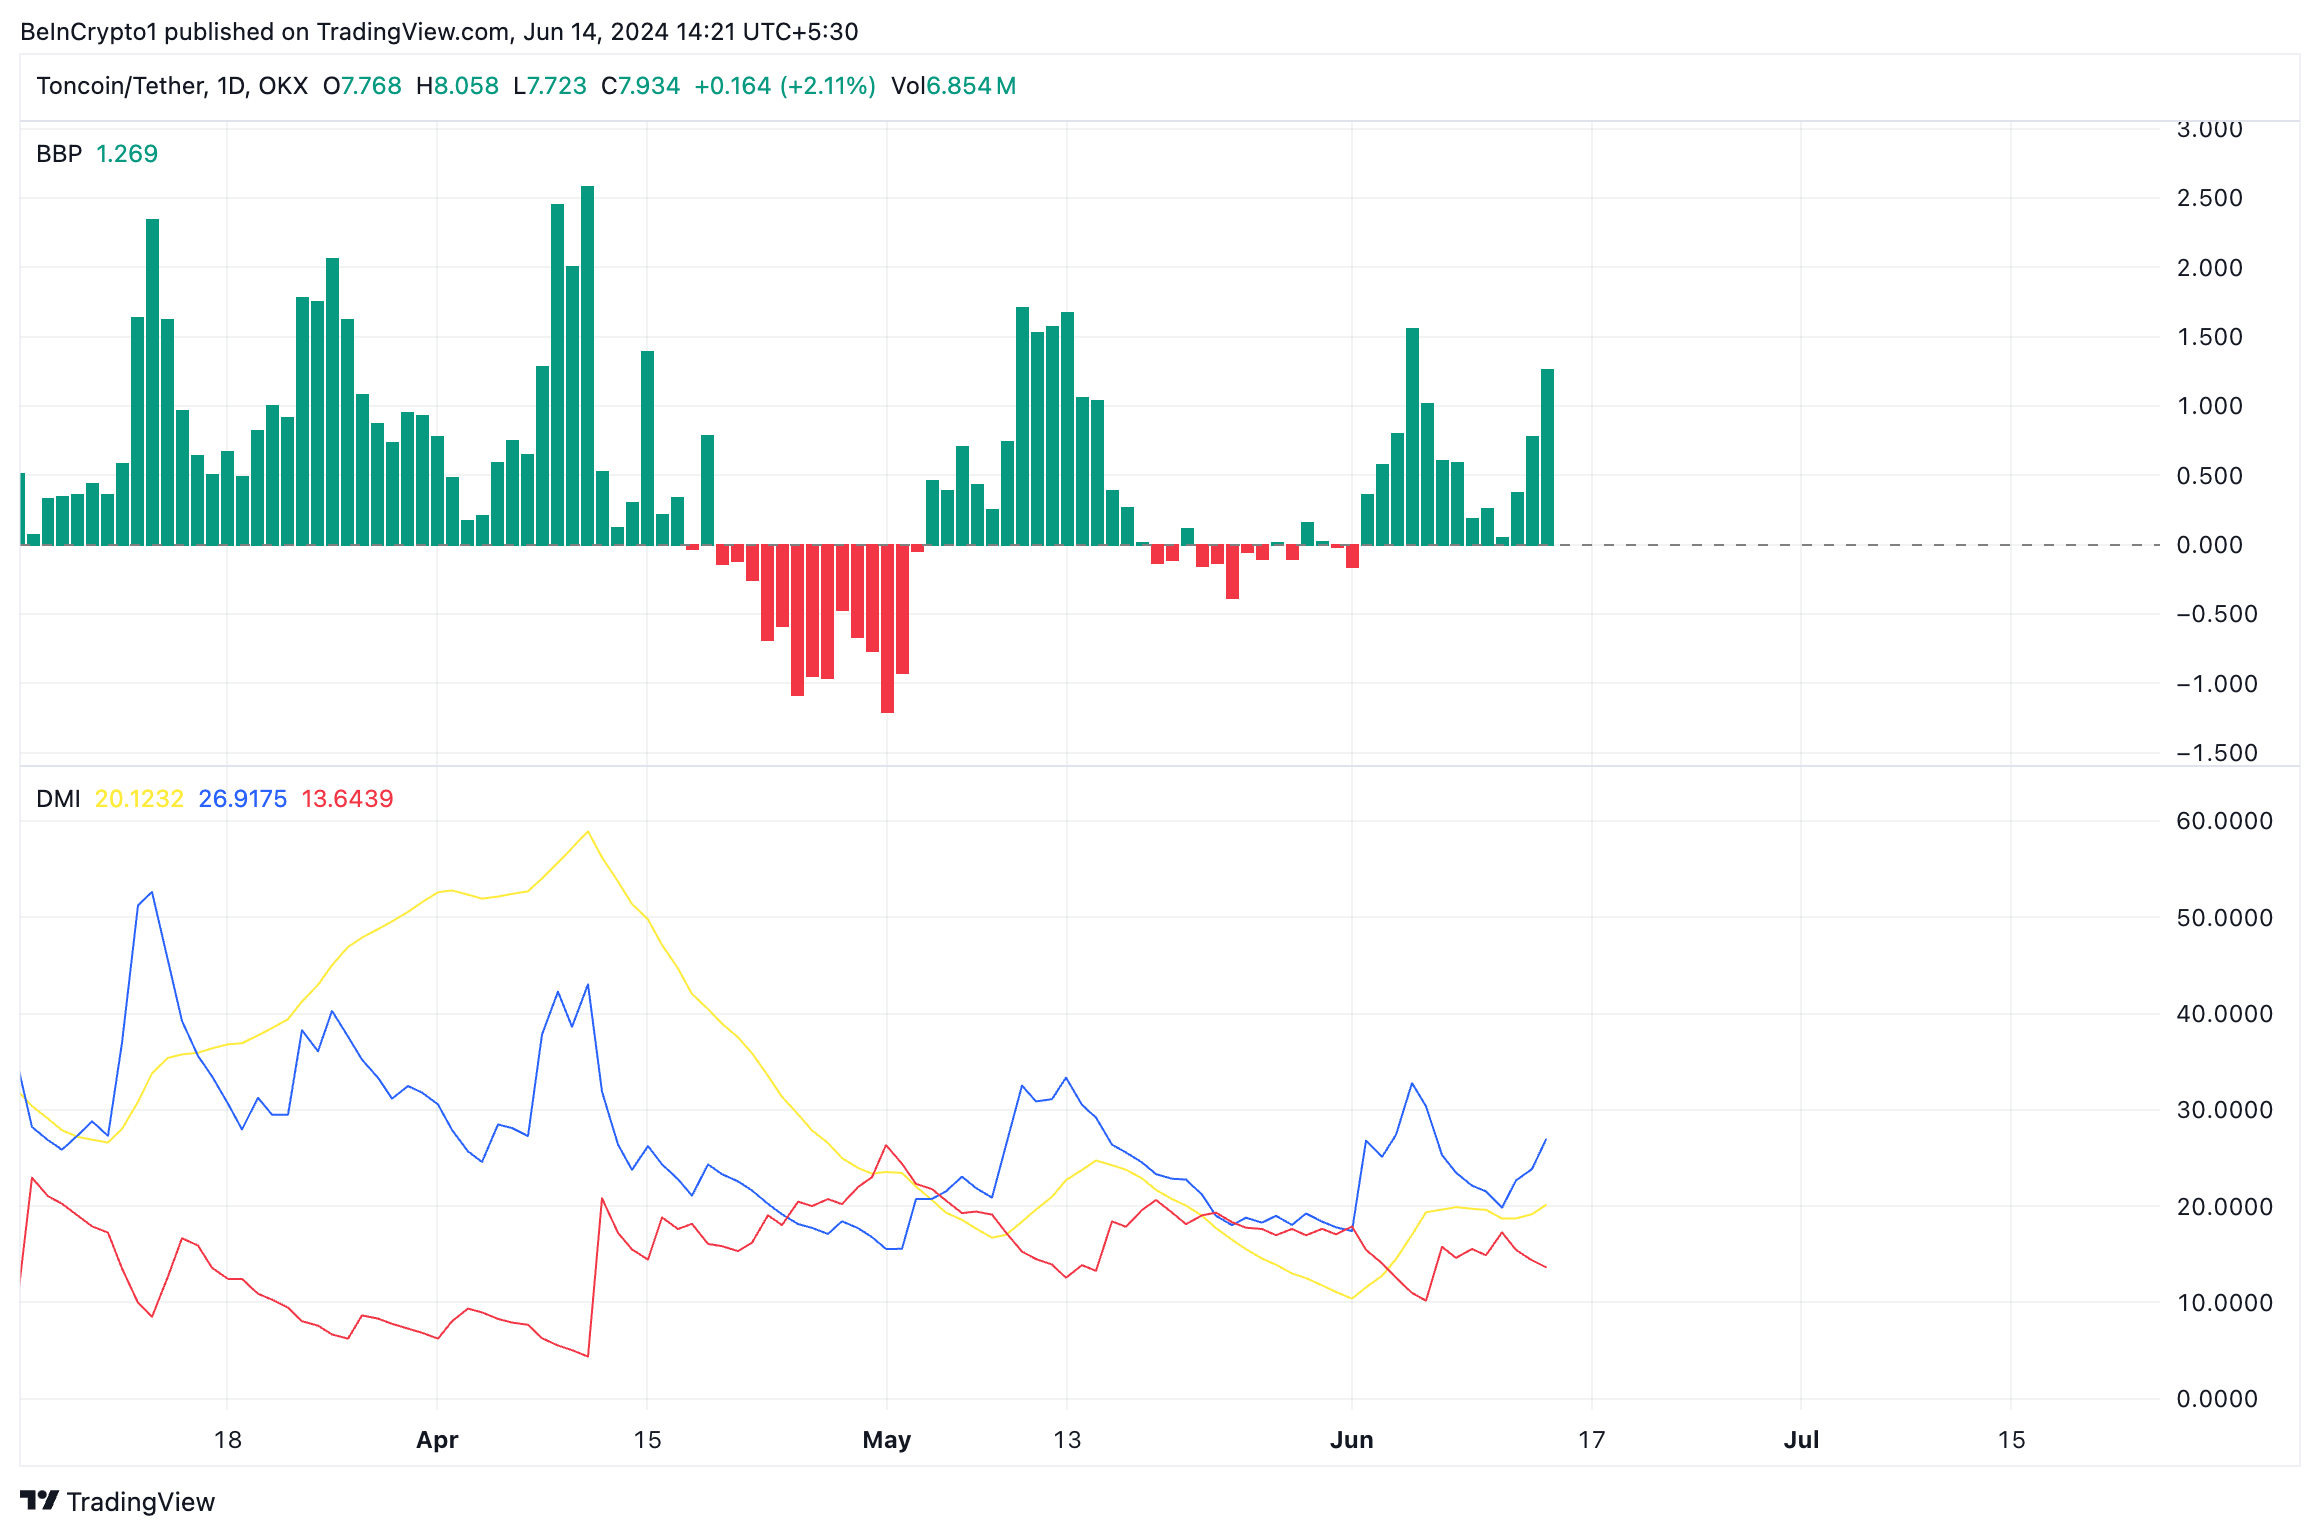Click the DMI indicator label
2320x1536 pixels.
pos(58,799)
